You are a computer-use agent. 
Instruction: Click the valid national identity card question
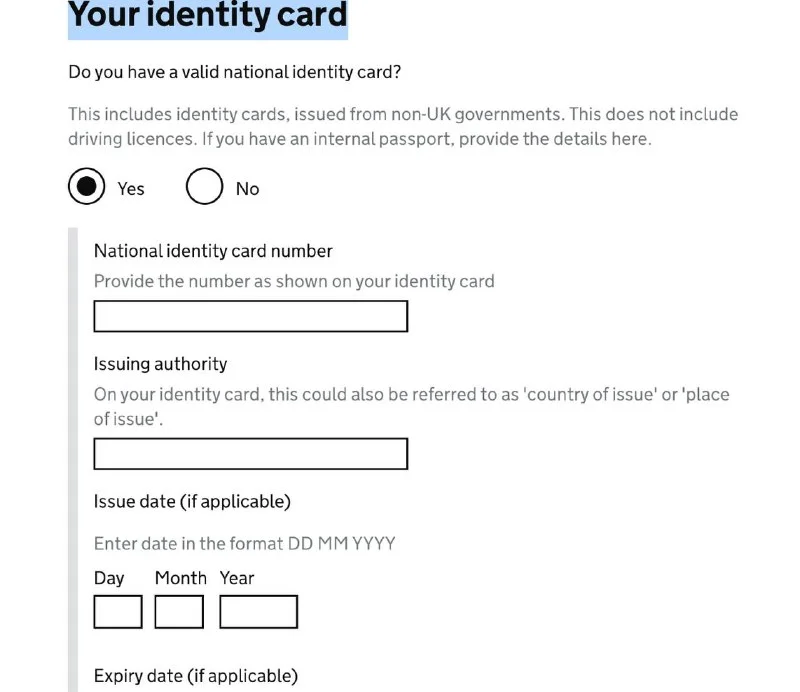point(241,72)
